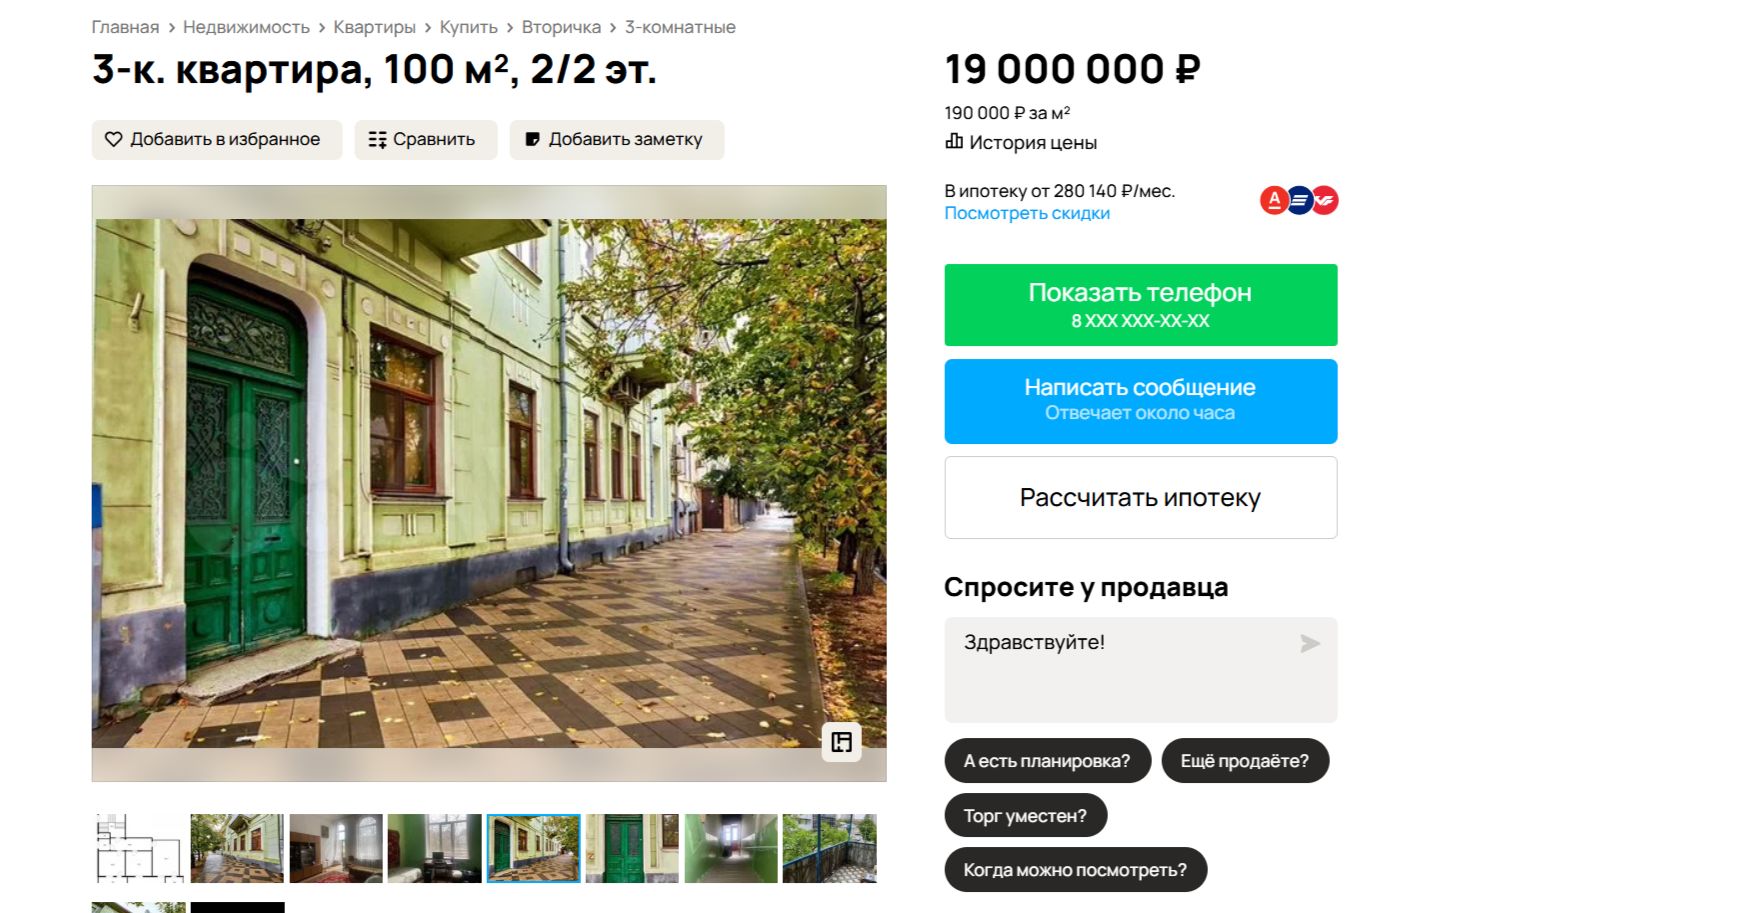Click Написать сообщение button
The image size is (1754, 913).
click(x=1141, y=401)
